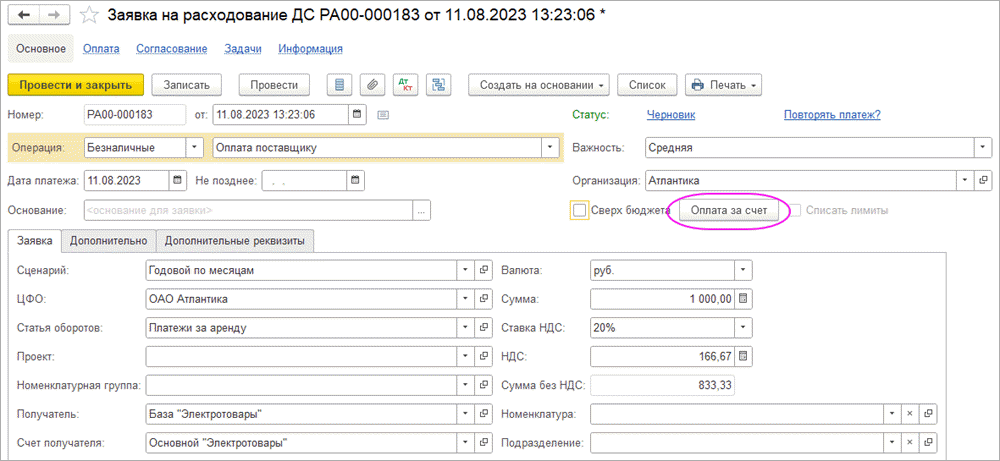The height and width of the screenshot is (461, 1000).
Task: Open Номенклатурная группа record card
Action: pyautogui.click(x=485, y=385)
